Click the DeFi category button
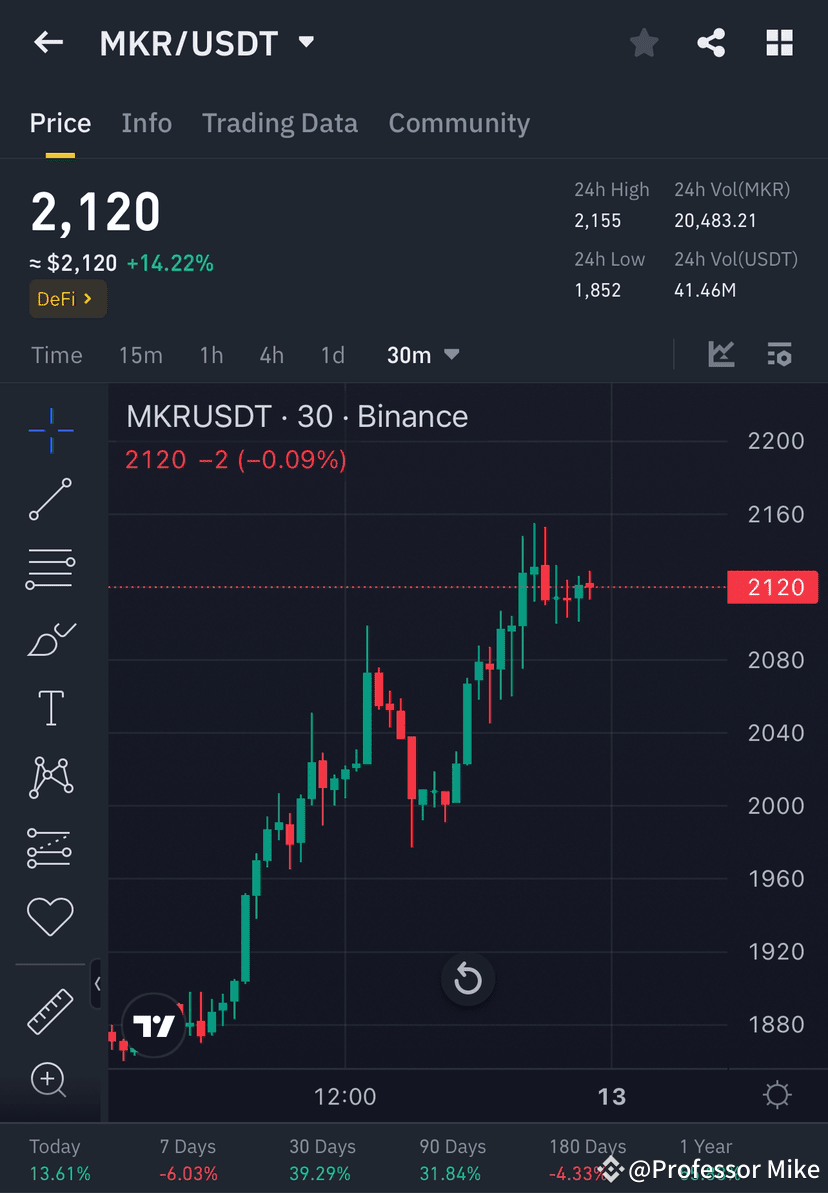Screen dimensions: 828x1193 (x=67, y=298)
